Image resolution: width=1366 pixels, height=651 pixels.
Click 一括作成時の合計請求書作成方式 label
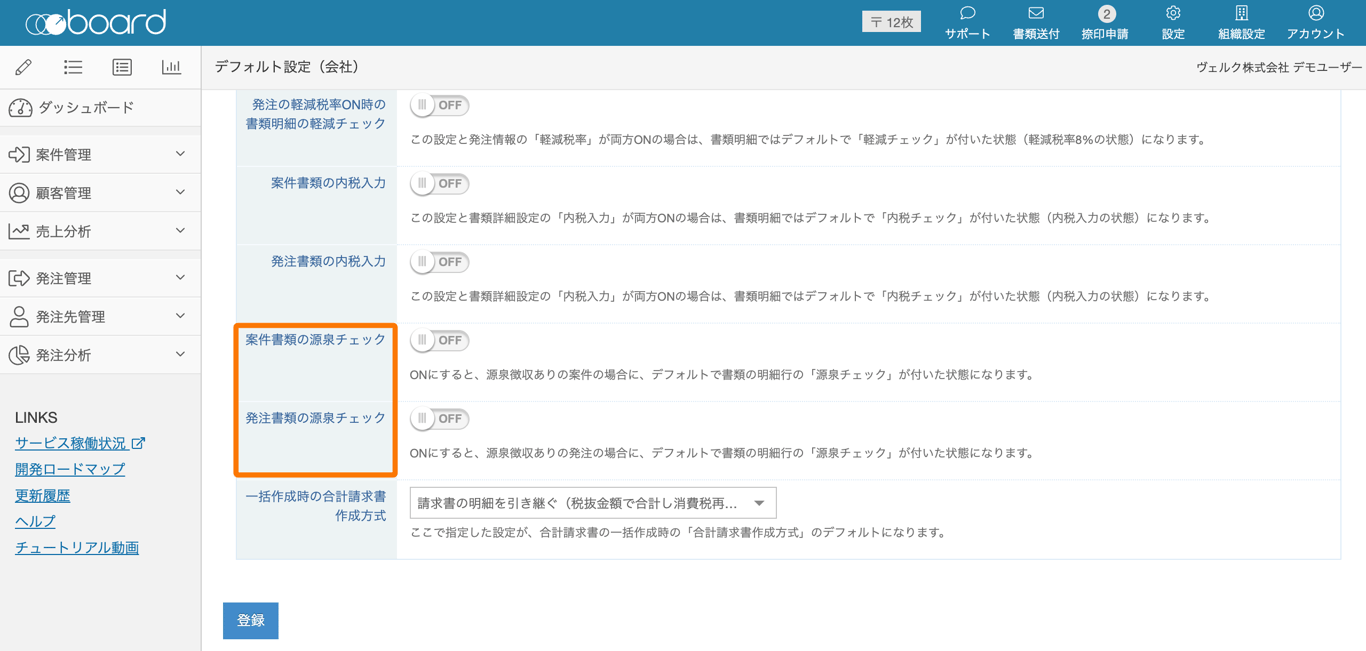(315, 506)
